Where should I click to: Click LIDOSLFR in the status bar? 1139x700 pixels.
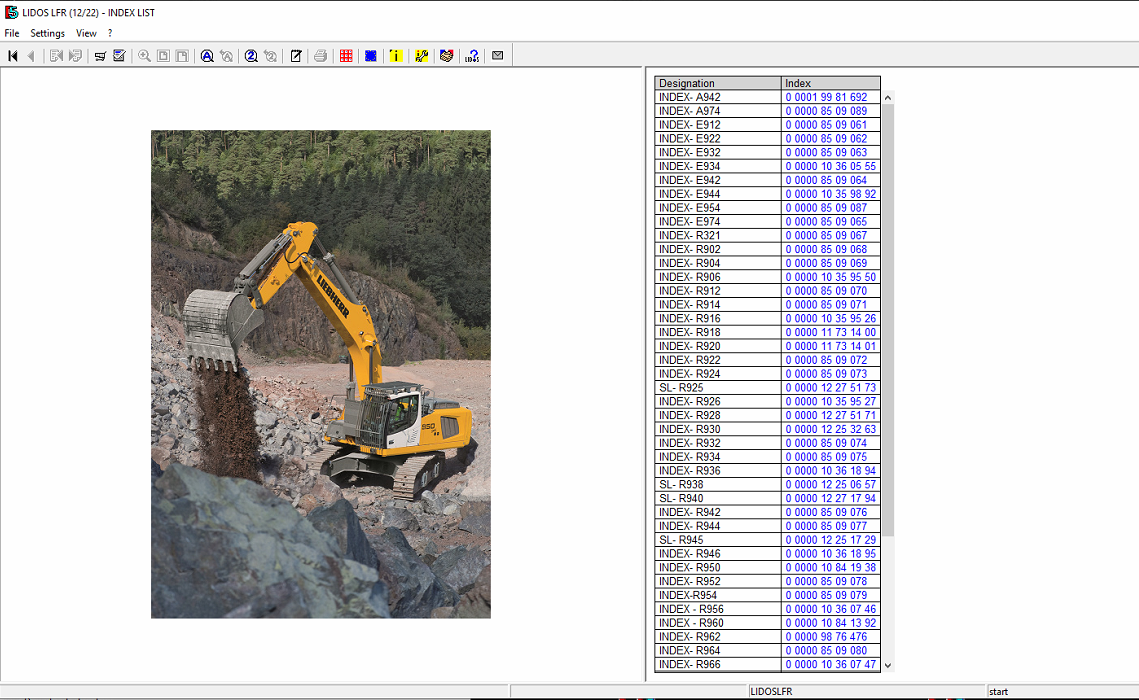pyautogui.click(x=771, y=692)
